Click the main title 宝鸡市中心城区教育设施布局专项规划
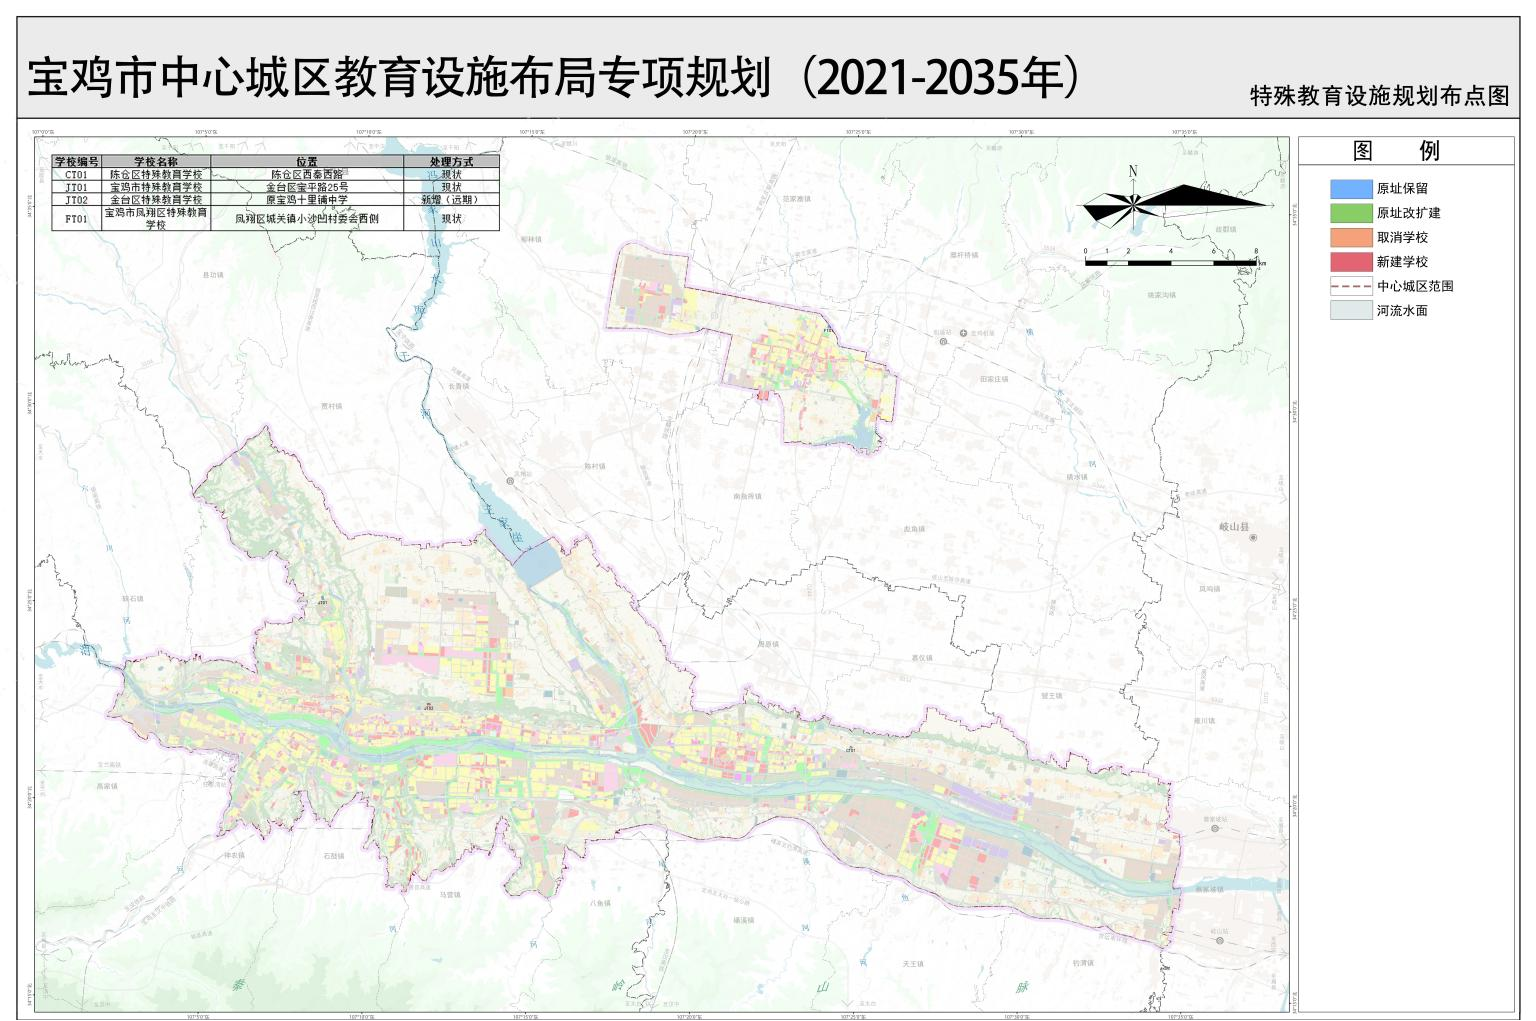Screen dimensions: 1536x1021 coord(399,77)
